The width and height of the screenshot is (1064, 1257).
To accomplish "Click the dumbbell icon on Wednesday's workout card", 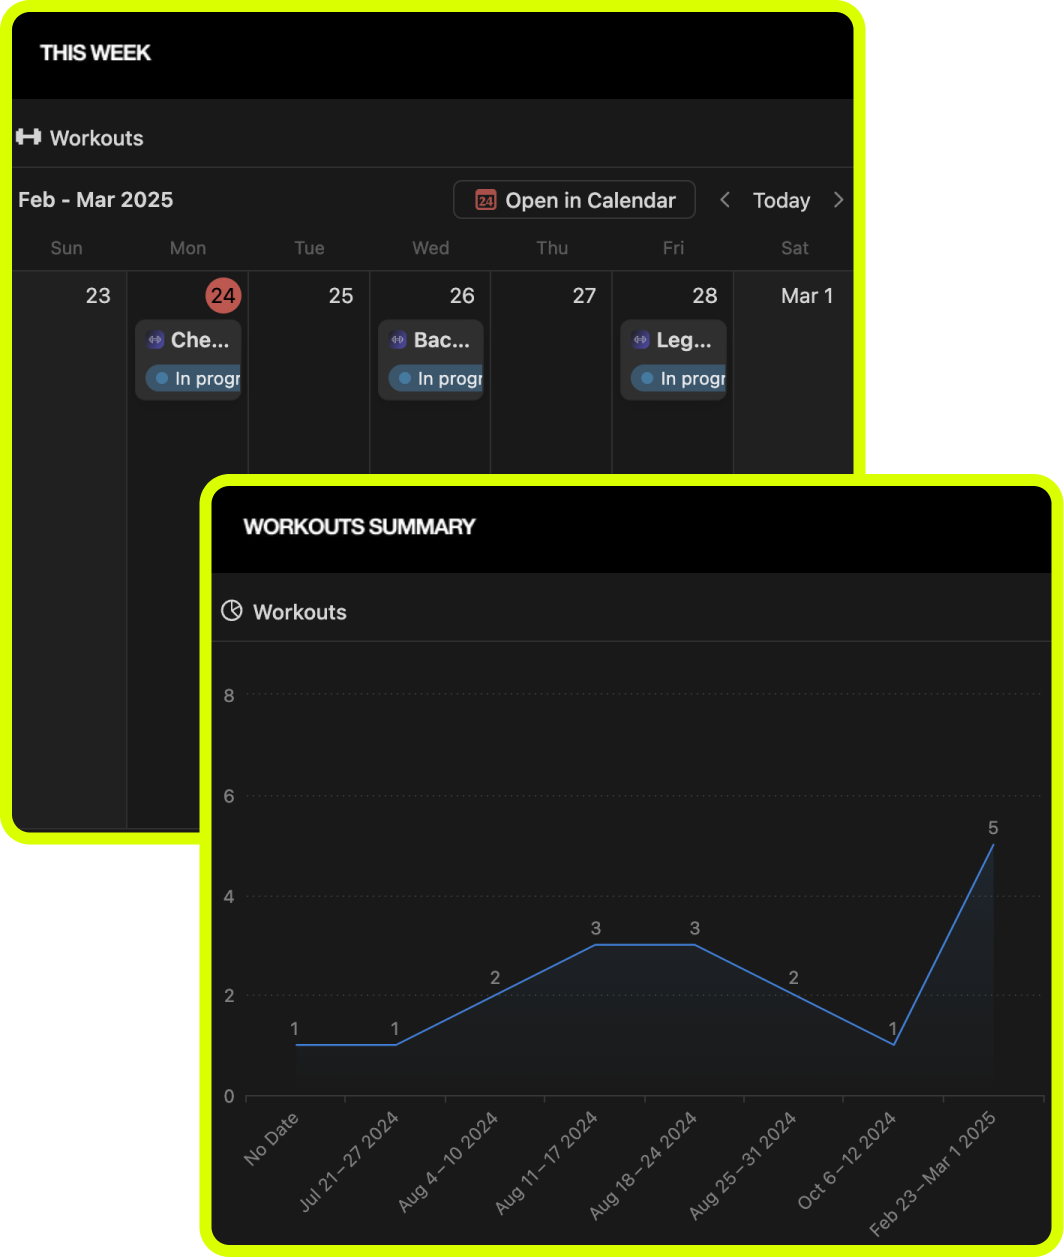I will point(398,340).
